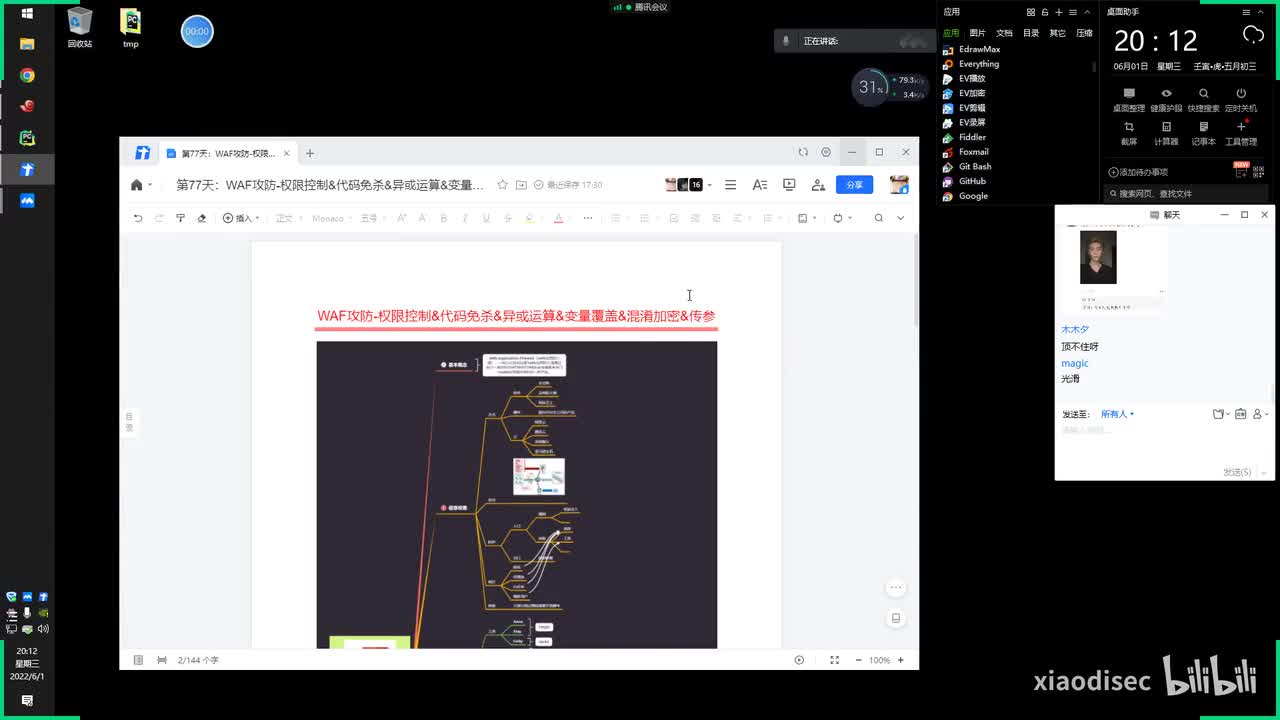1280x720 pixels.
Task: Open the Tencent Docs window settings gear
Action: pos(826,152)
